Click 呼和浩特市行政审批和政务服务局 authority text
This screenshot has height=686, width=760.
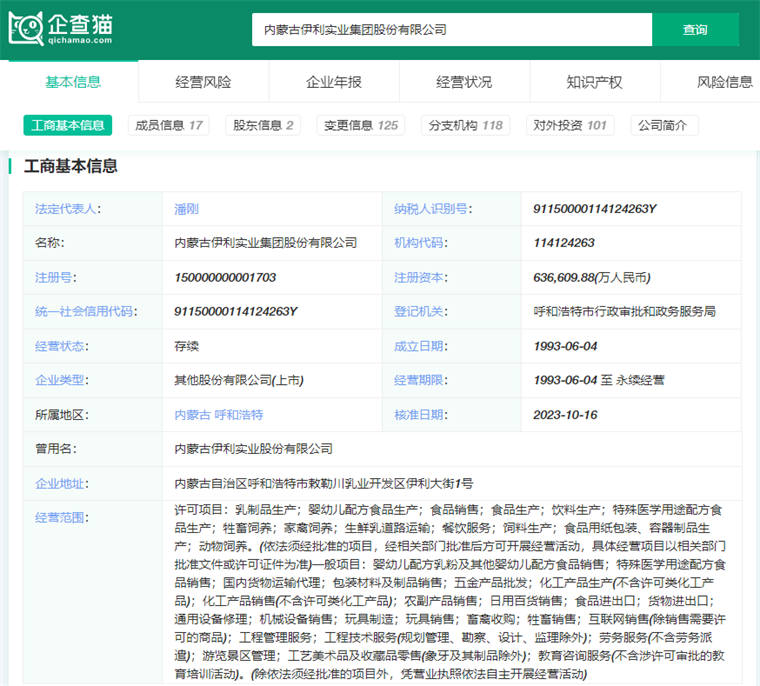click(x=624, y=311)
